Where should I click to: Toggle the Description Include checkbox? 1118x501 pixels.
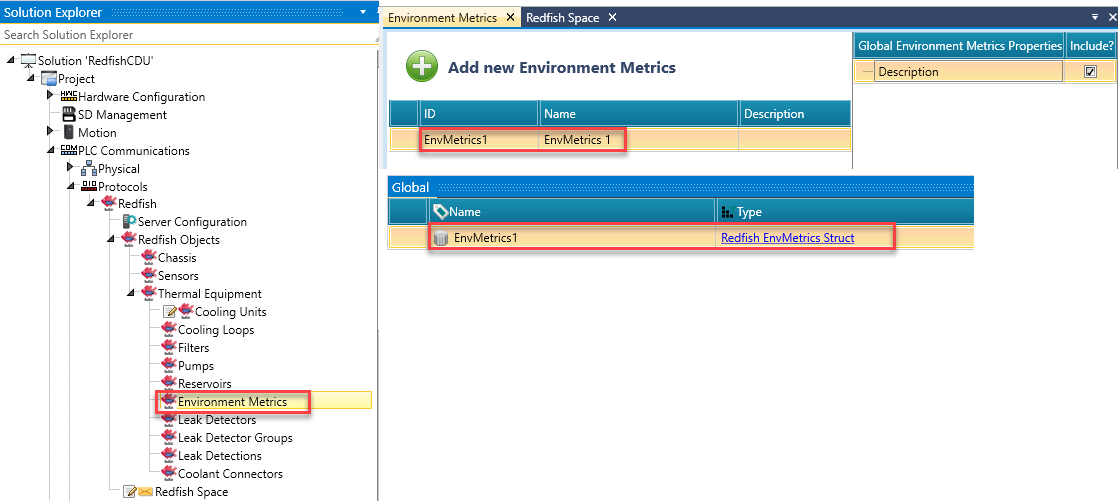pyautogui.click(x=1090, y=72)
